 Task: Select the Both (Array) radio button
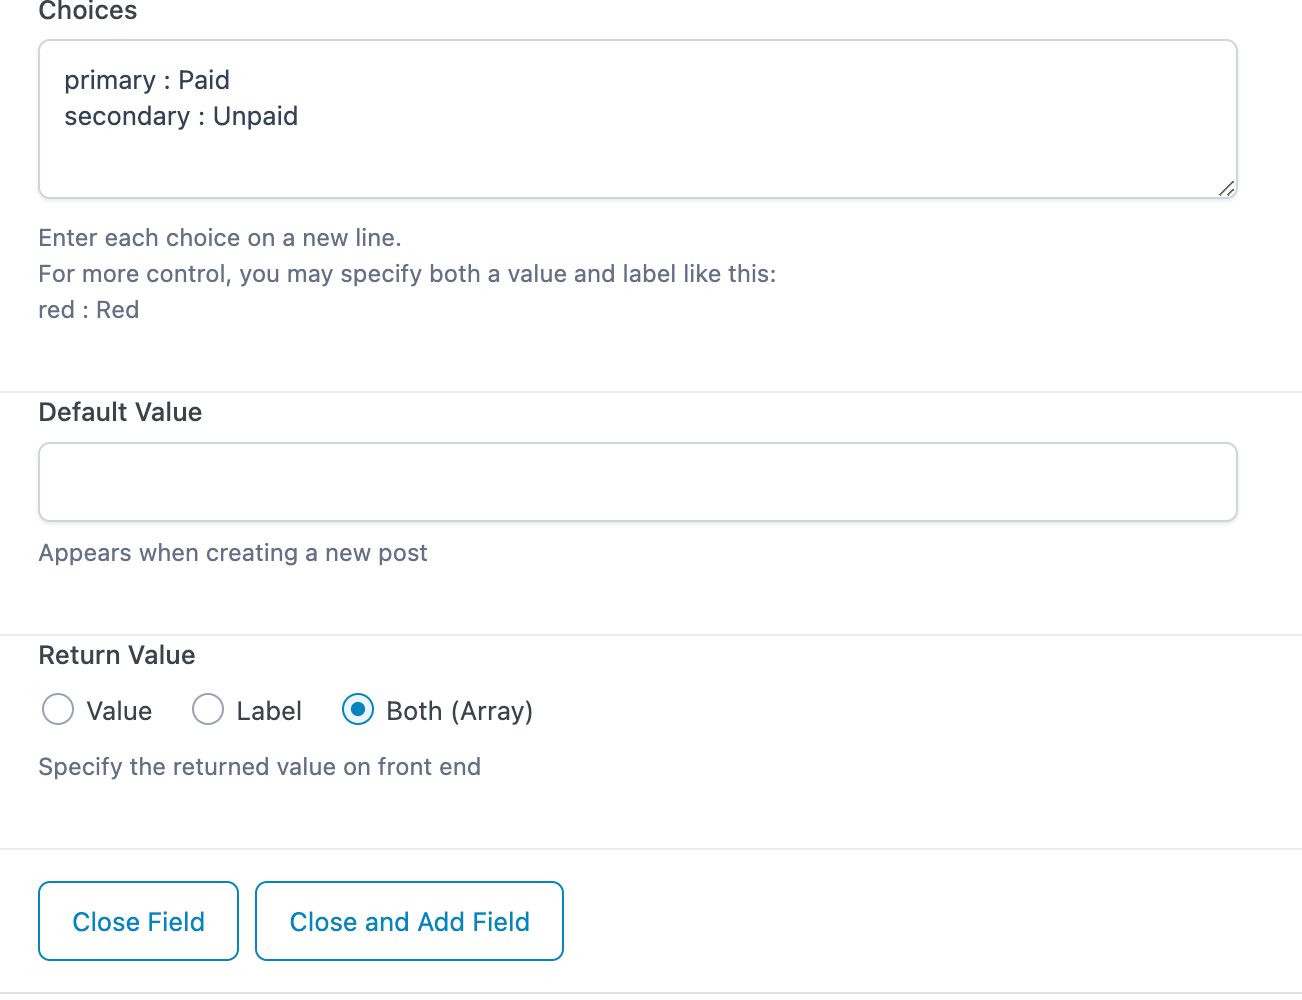358,710
